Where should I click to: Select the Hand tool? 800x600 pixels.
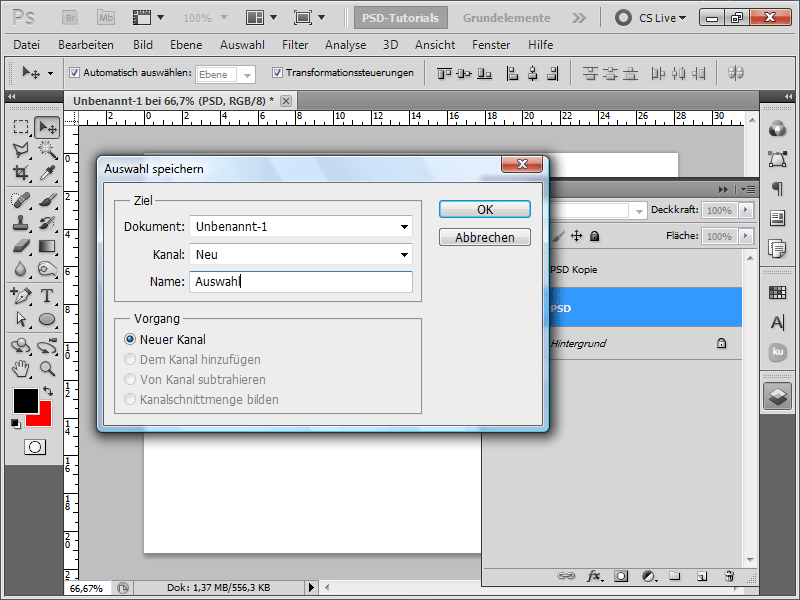(x=21, y=368)
